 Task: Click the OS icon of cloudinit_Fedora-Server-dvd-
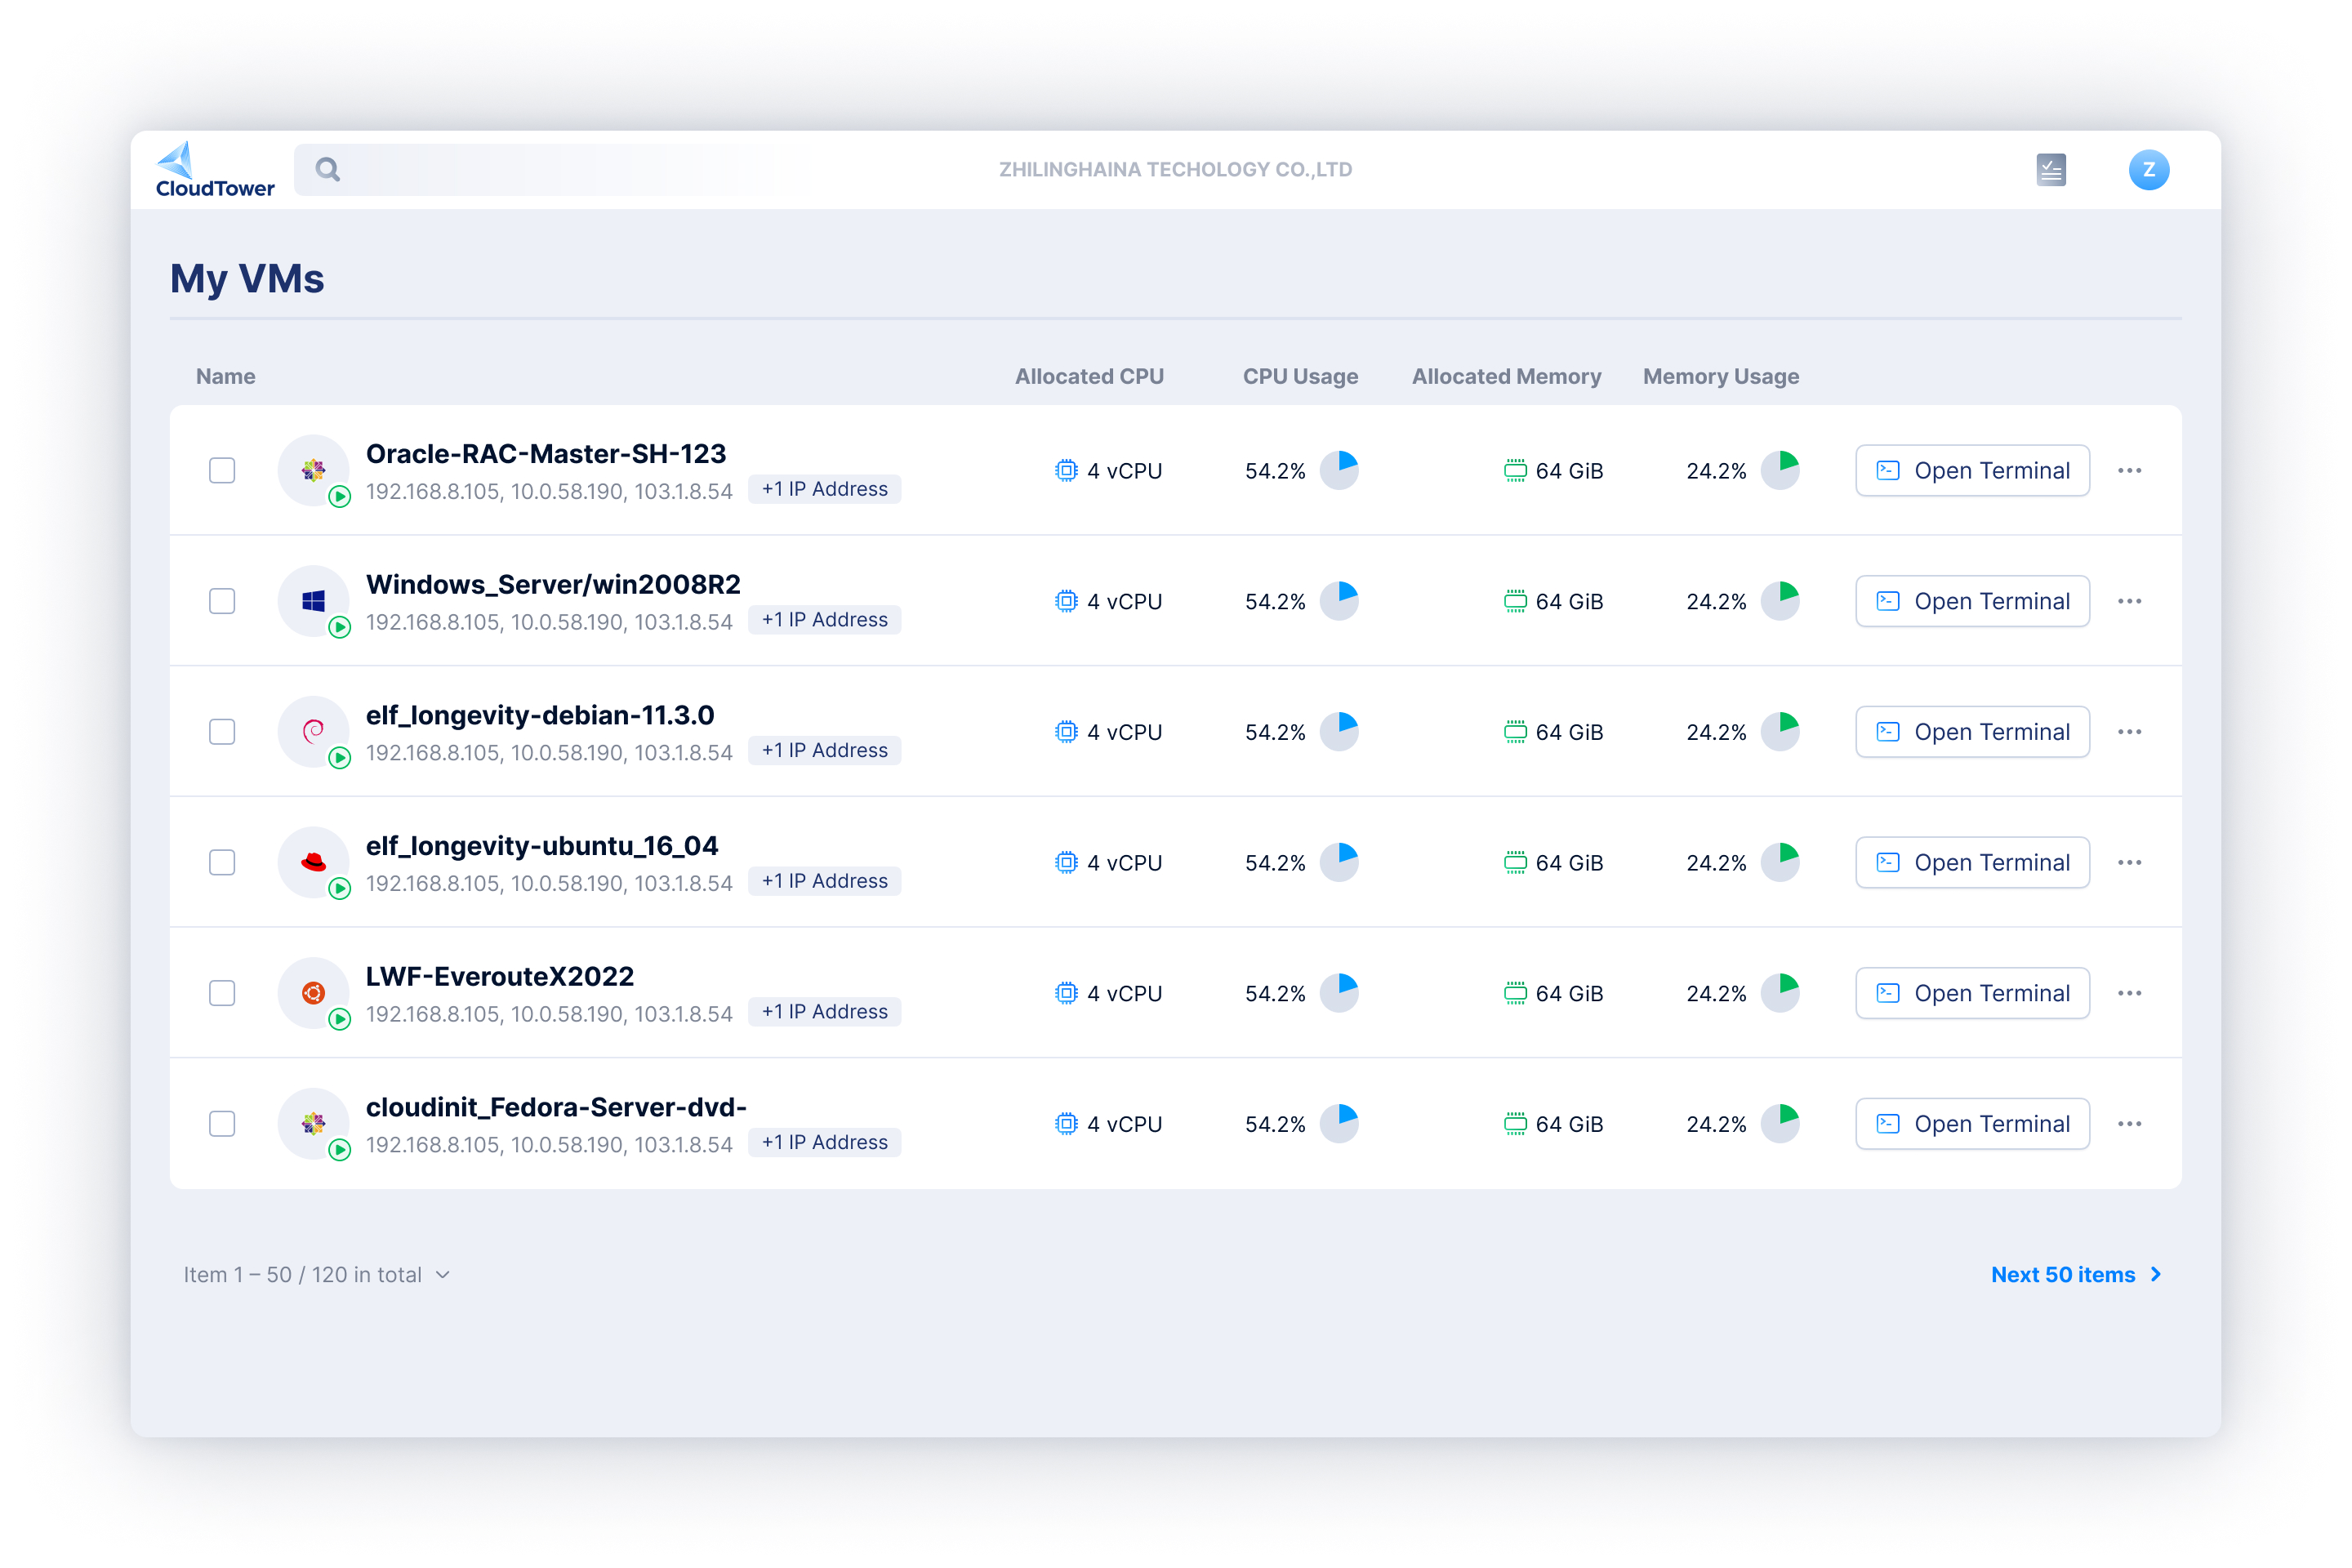point(313,1123)
